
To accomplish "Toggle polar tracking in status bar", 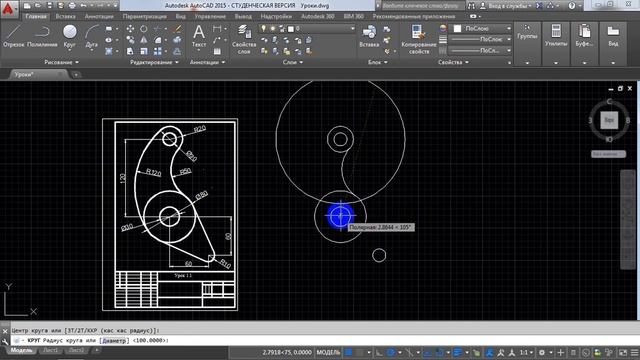I will coord(391,352).
